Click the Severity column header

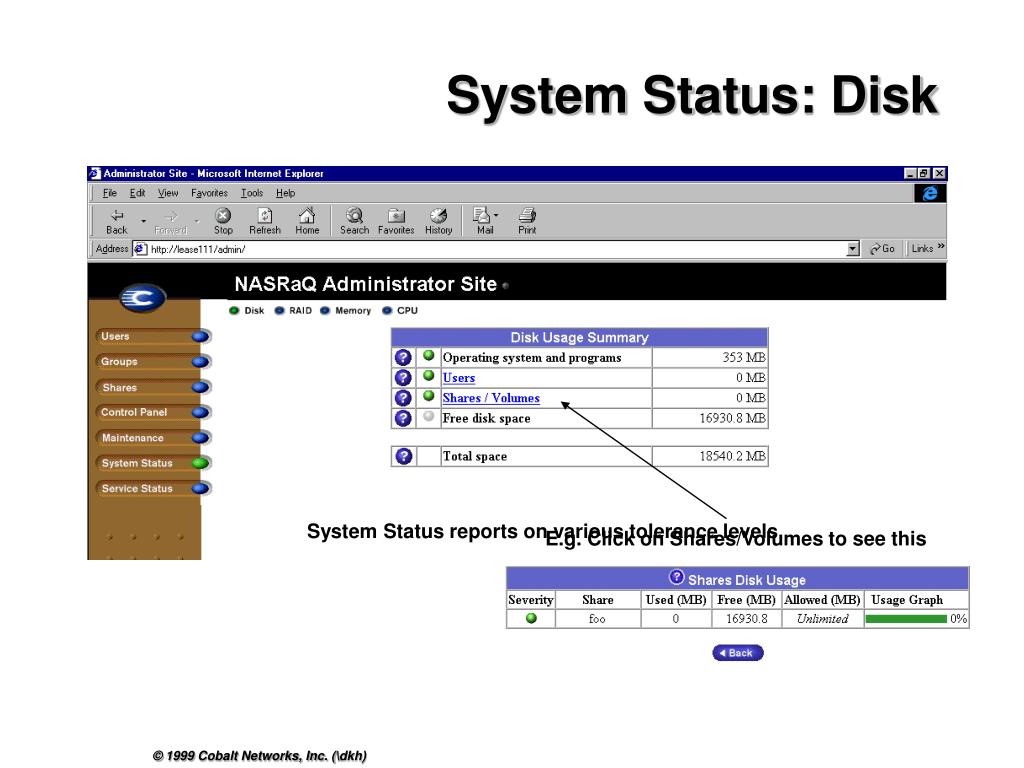530,600
